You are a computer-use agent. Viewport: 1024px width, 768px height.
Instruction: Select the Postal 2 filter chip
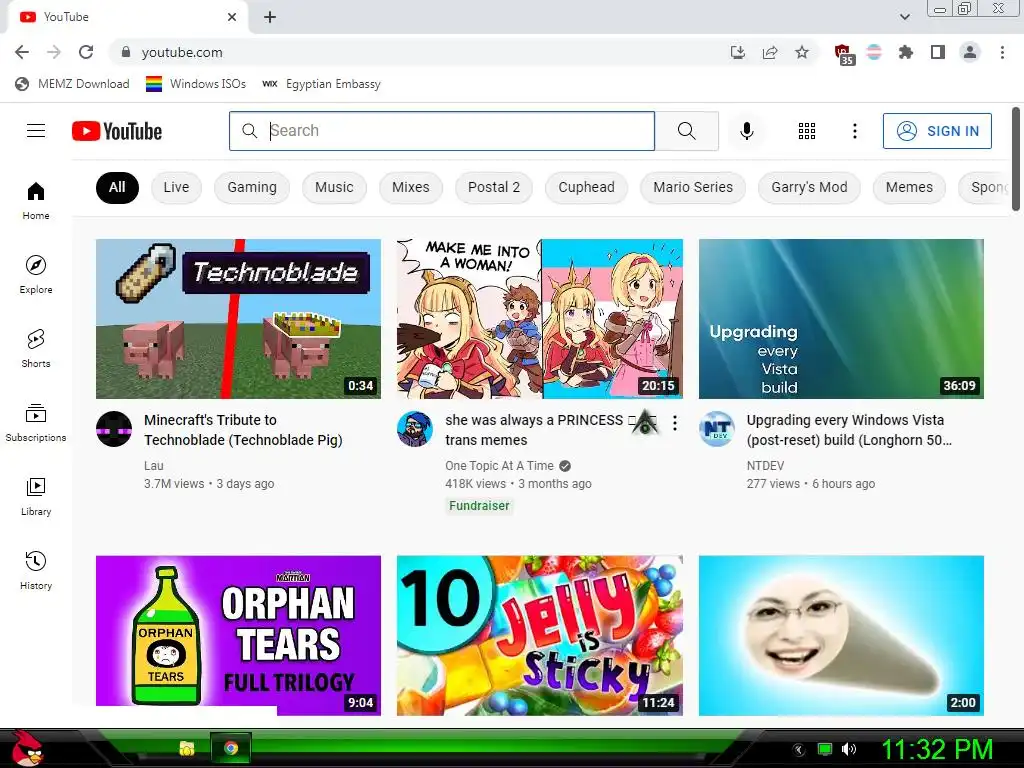tap(494, 187)
